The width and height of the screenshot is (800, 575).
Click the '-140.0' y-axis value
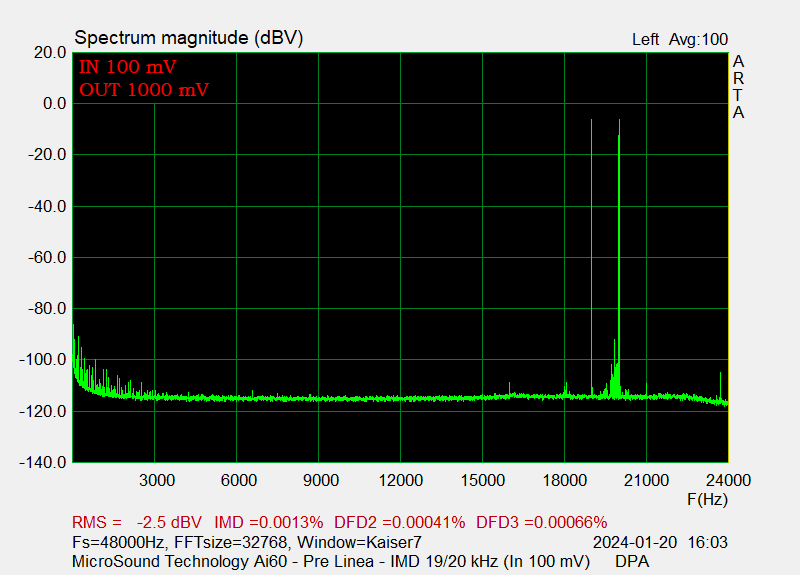43,463
